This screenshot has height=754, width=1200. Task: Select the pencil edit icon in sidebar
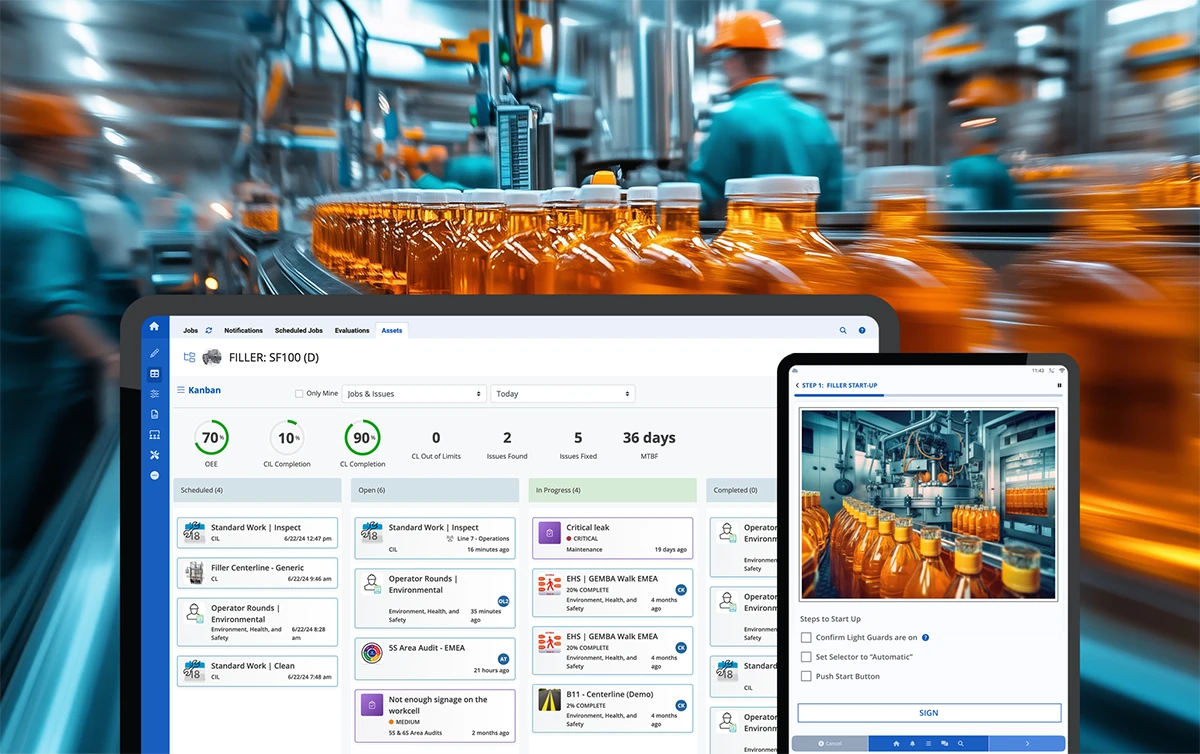pos(154,353)
